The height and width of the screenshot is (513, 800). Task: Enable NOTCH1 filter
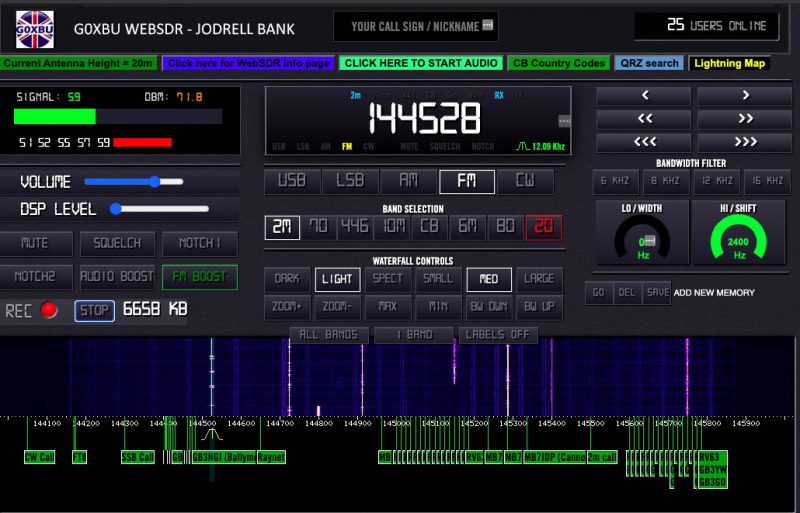tap(199, 243)
